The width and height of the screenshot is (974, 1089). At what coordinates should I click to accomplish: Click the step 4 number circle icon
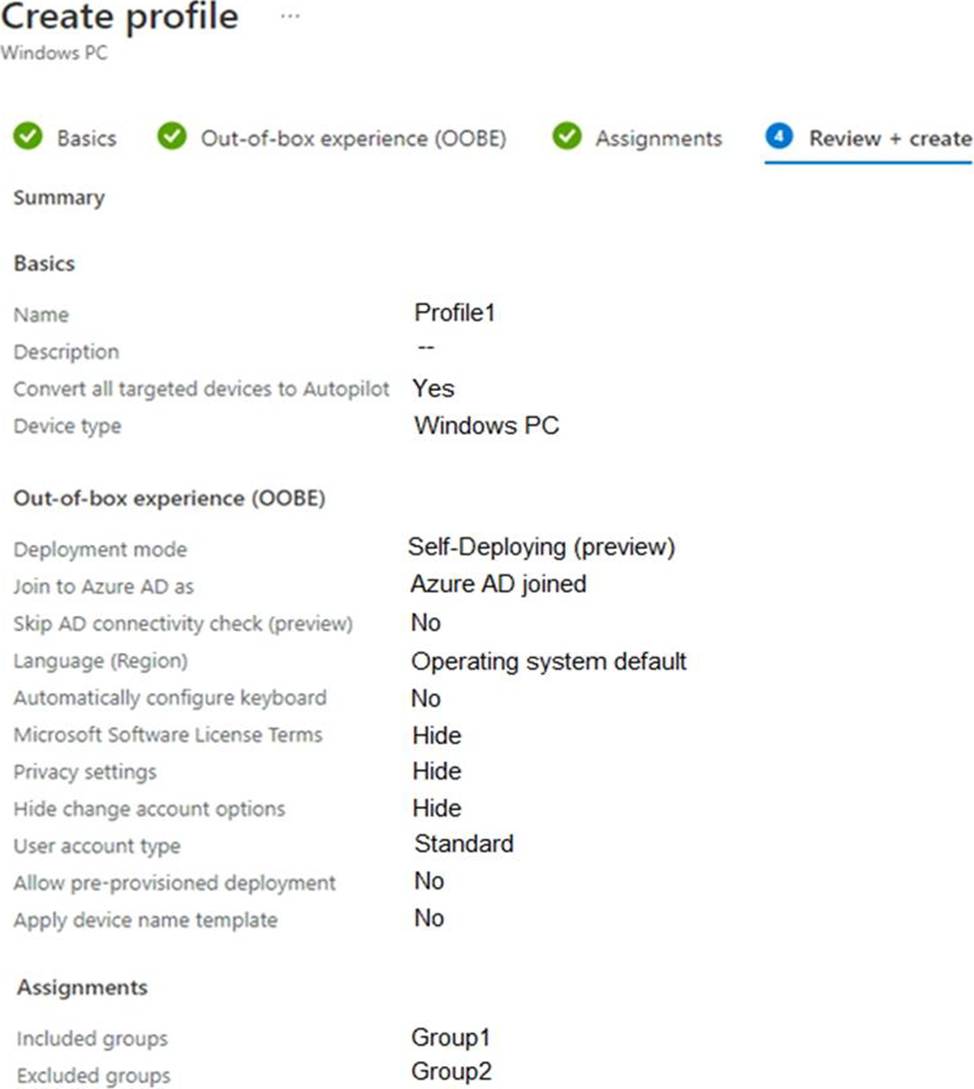779,137
